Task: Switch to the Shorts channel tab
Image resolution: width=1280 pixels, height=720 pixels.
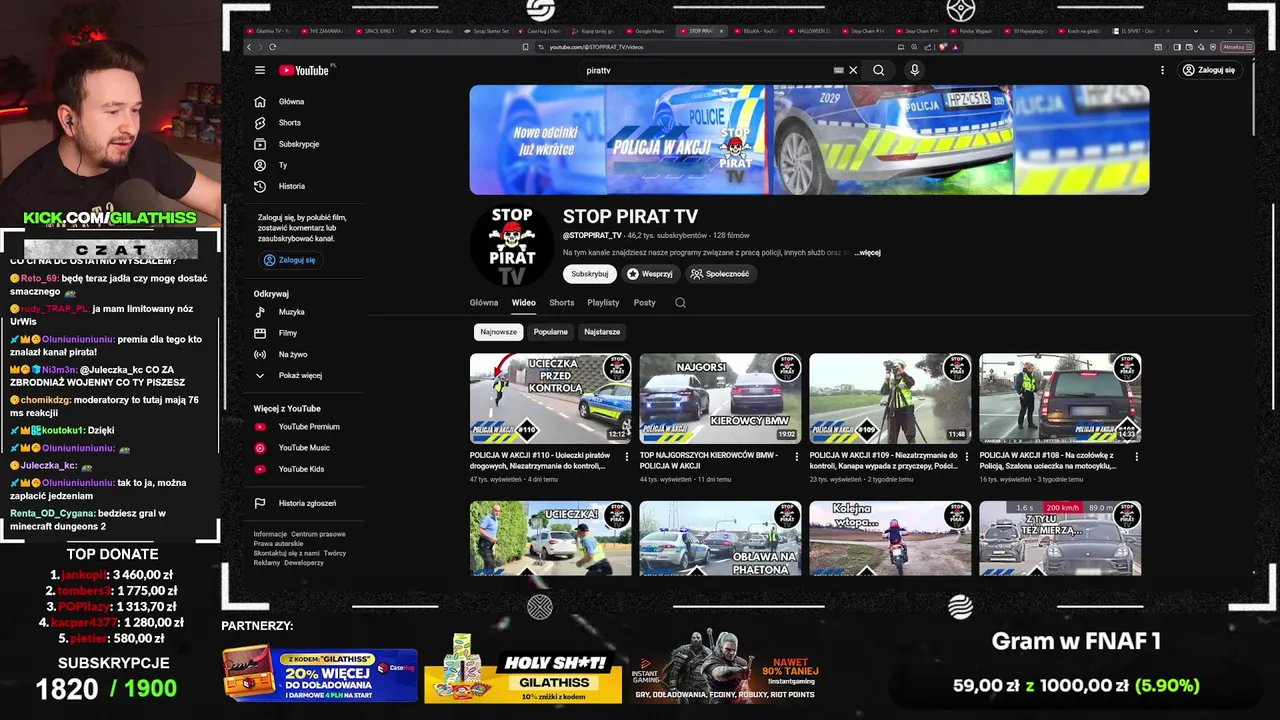Action: coord(562,302)
